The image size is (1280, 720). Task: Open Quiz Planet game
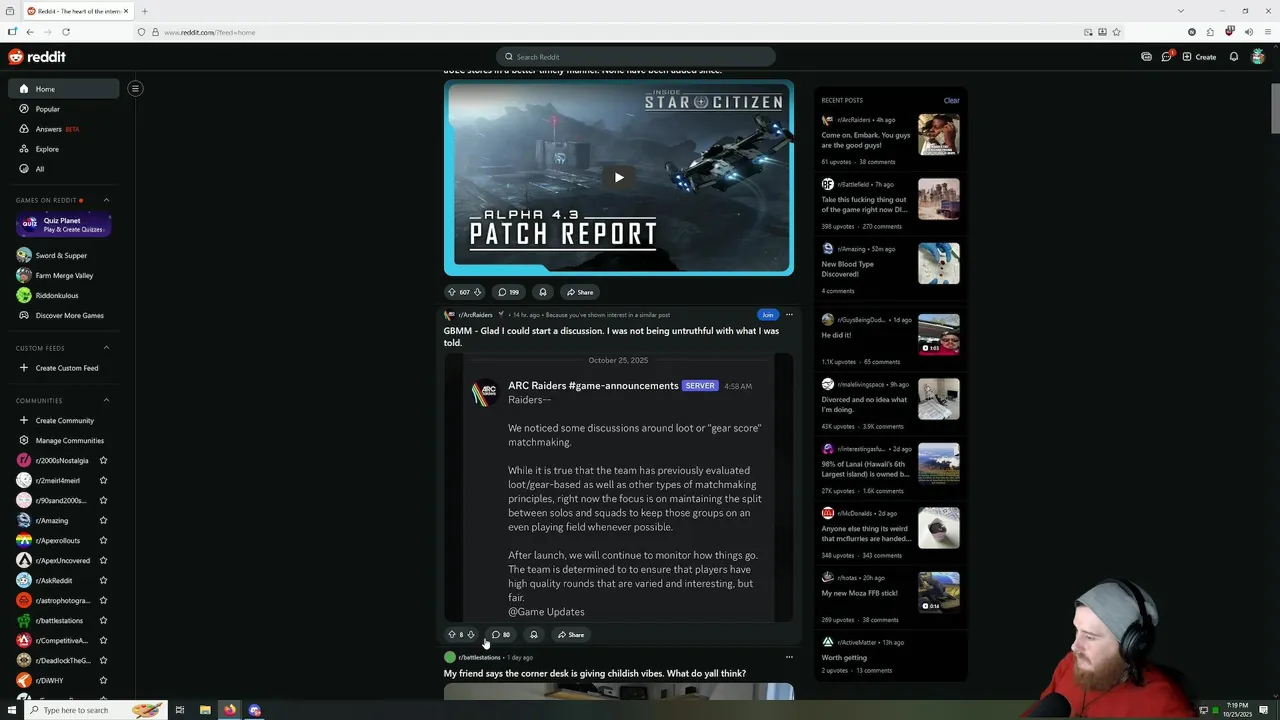click(63, 225)
